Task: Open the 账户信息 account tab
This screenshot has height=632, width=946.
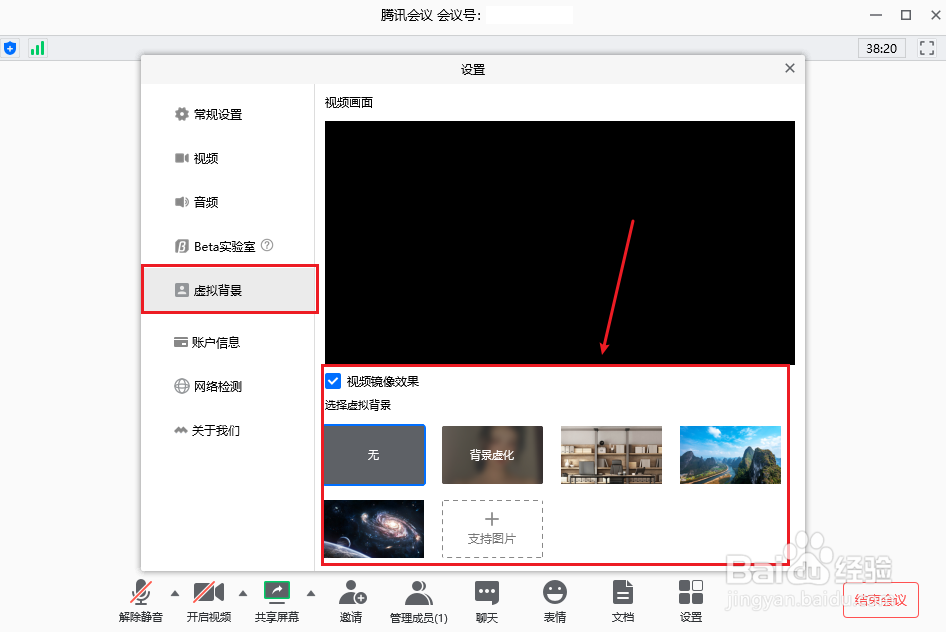Action: (229, 343)
